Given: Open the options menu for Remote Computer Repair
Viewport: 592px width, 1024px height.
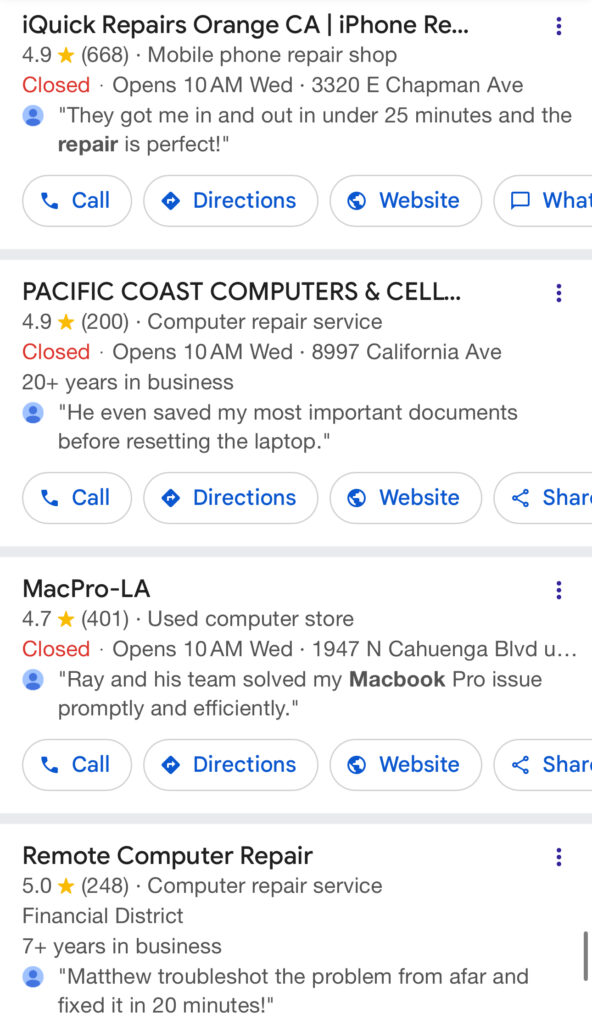Looking at the screenshot, I should [x=559, y=857].
